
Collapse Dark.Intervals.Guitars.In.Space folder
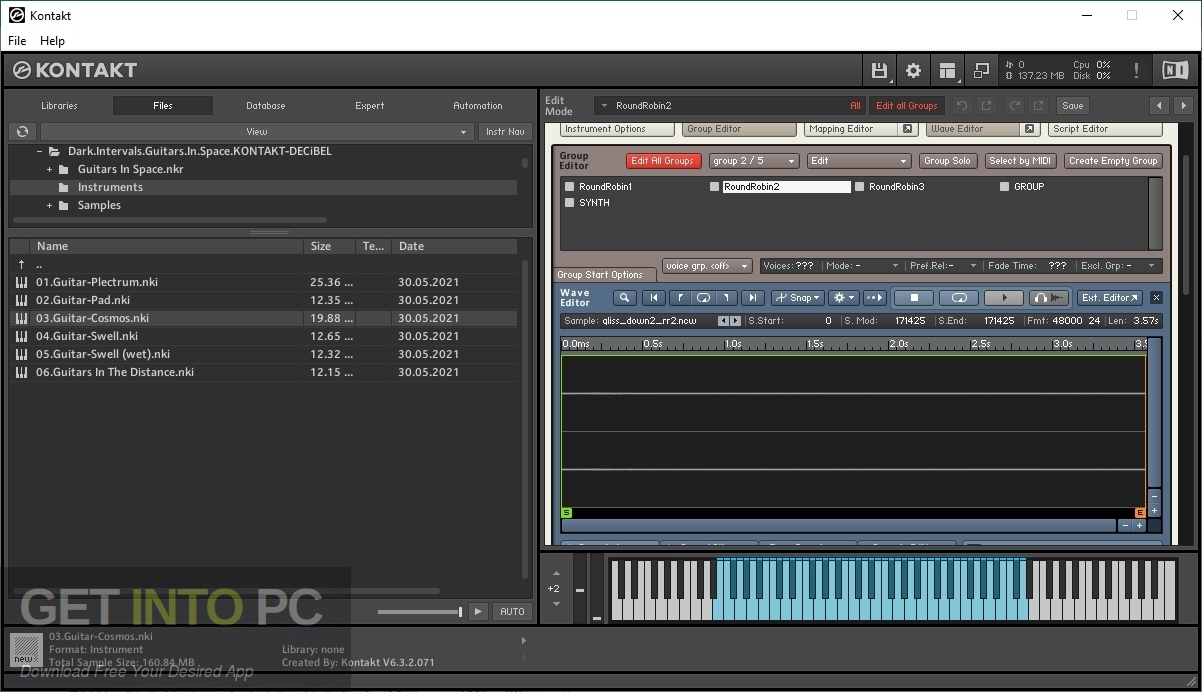pos(40,151)
